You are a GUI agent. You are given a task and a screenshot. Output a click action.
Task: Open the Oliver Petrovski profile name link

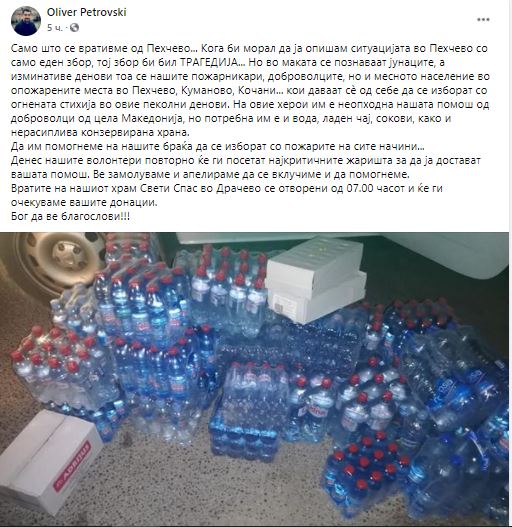[86, 12]
